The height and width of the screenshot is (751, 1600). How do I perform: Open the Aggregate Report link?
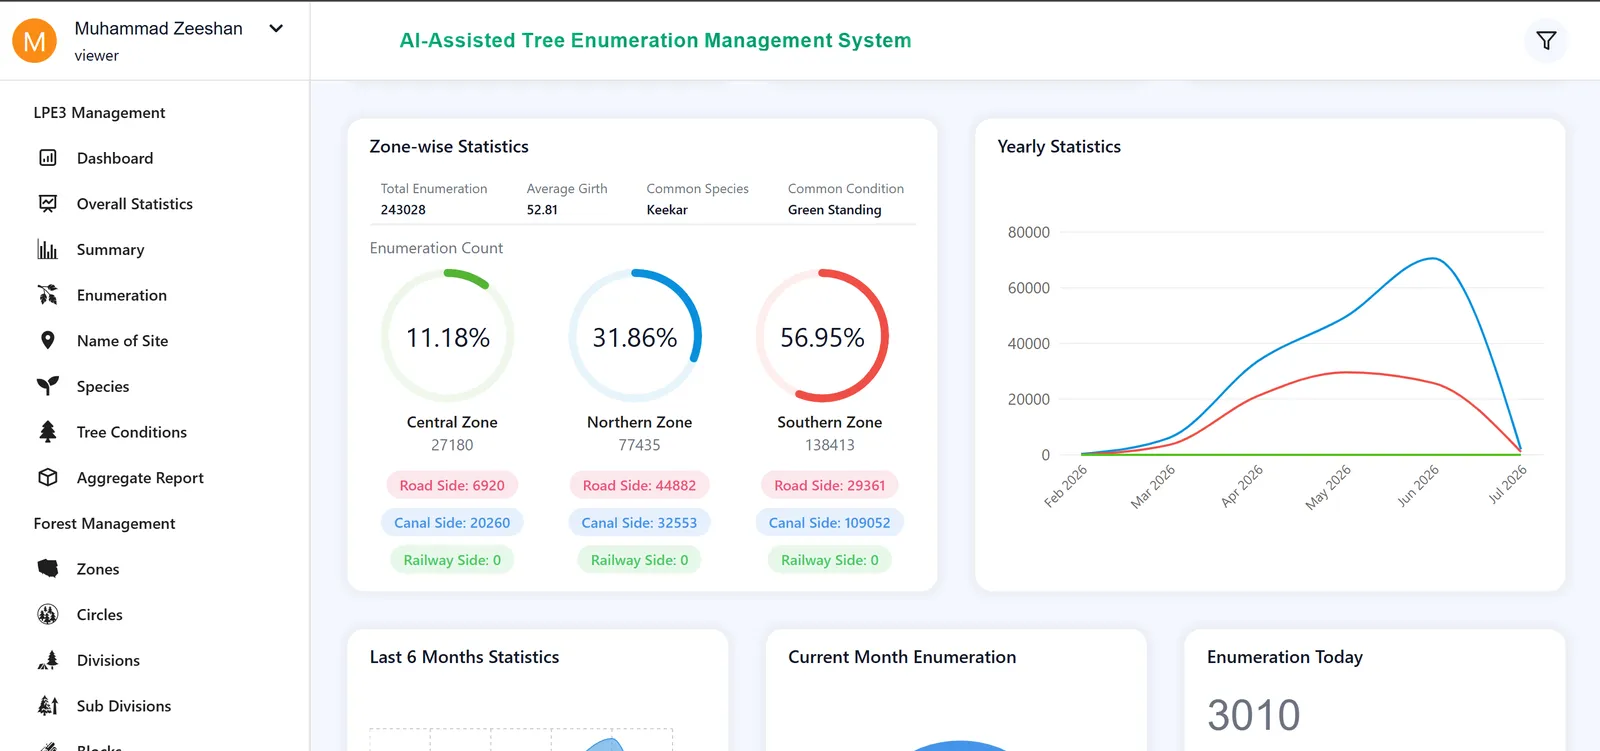tap(140, 478)
